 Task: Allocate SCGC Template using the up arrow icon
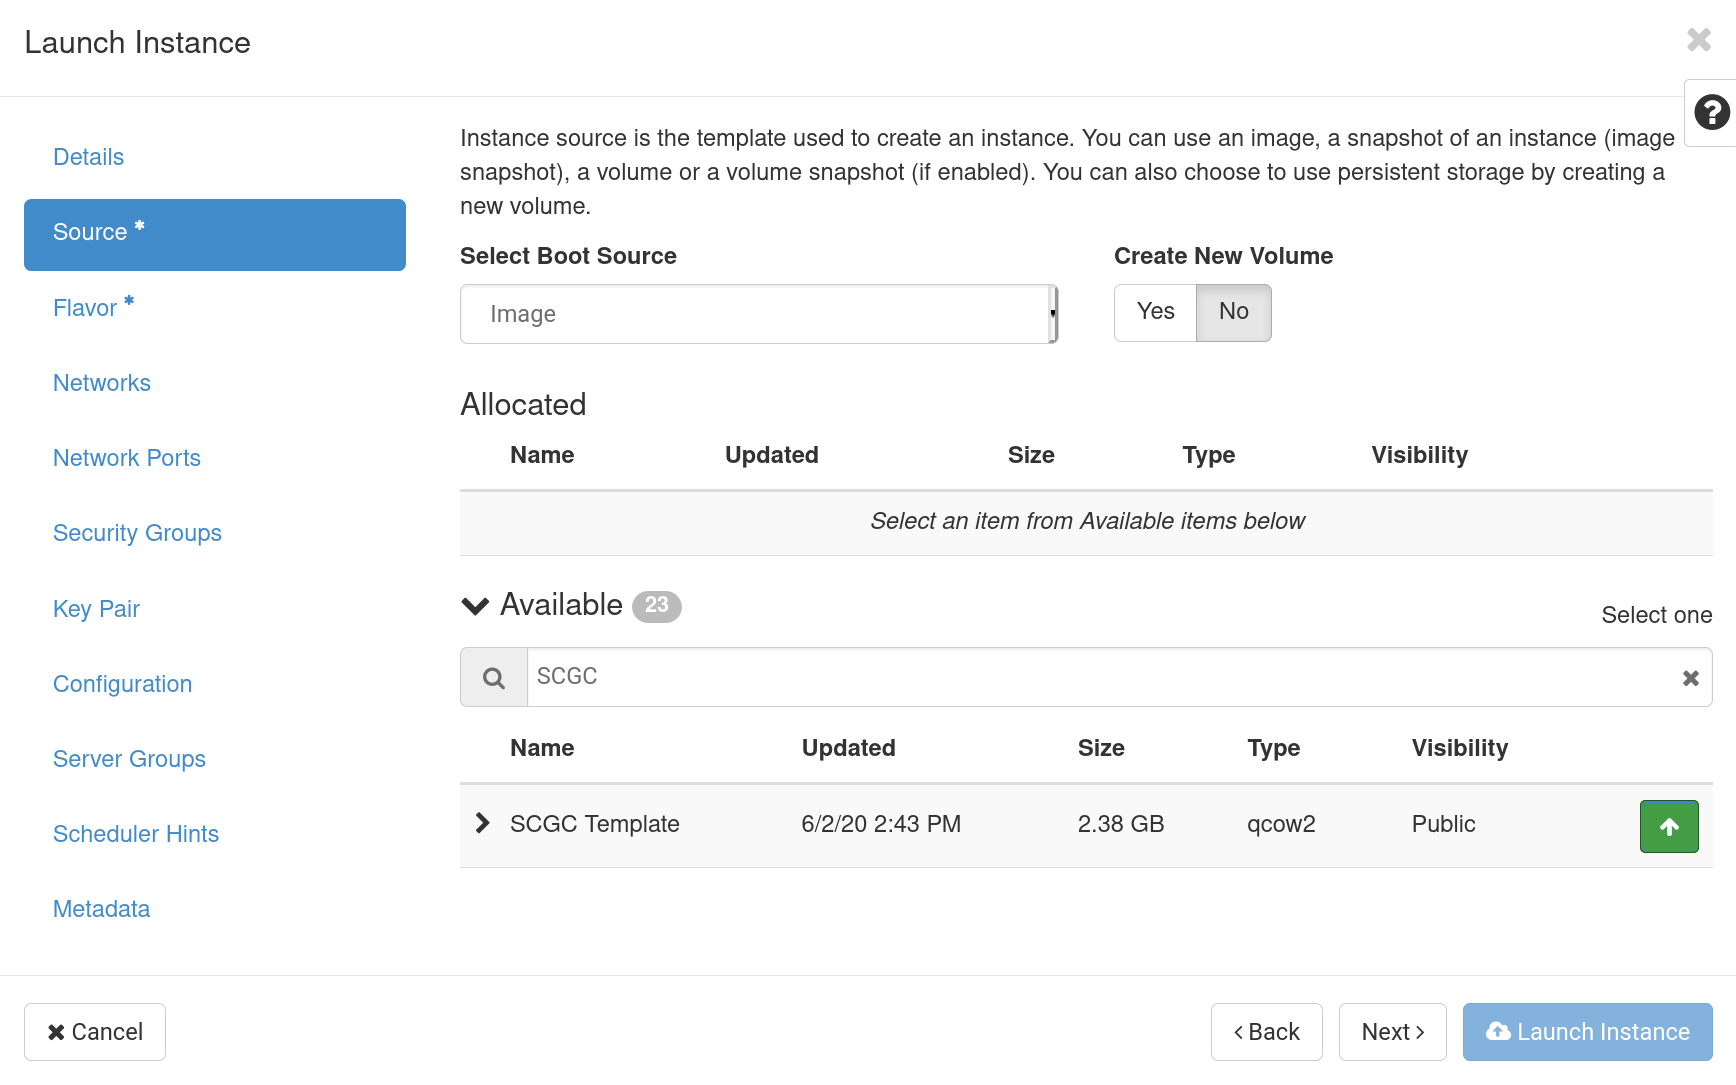tap(1668, 826)
